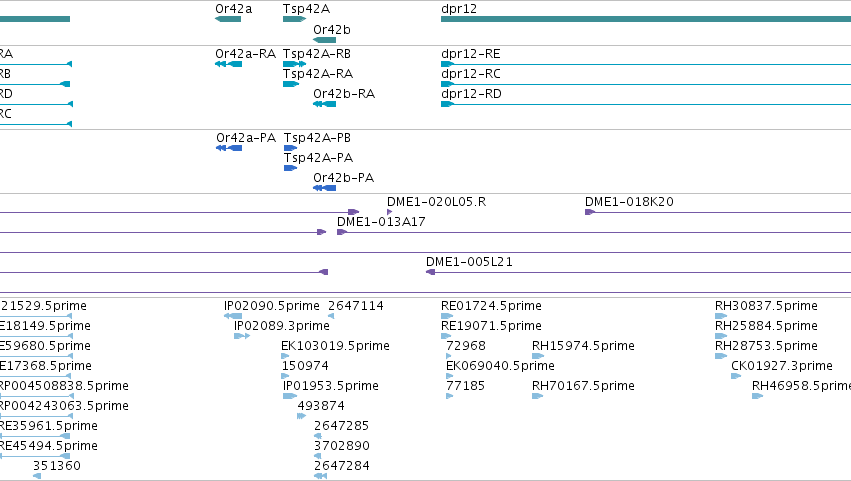Select the IP02089.3prime EST glyph

click(x=242, y=336)
